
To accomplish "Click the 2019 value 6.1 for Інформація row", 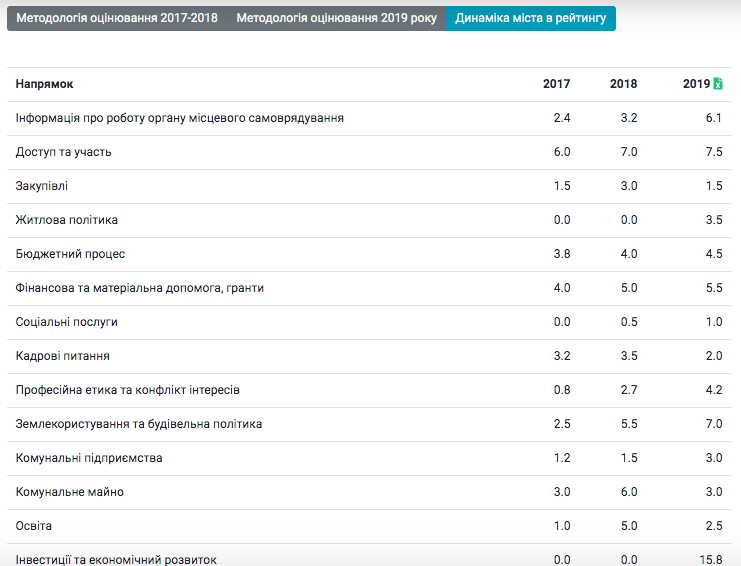I will point(714,118).
